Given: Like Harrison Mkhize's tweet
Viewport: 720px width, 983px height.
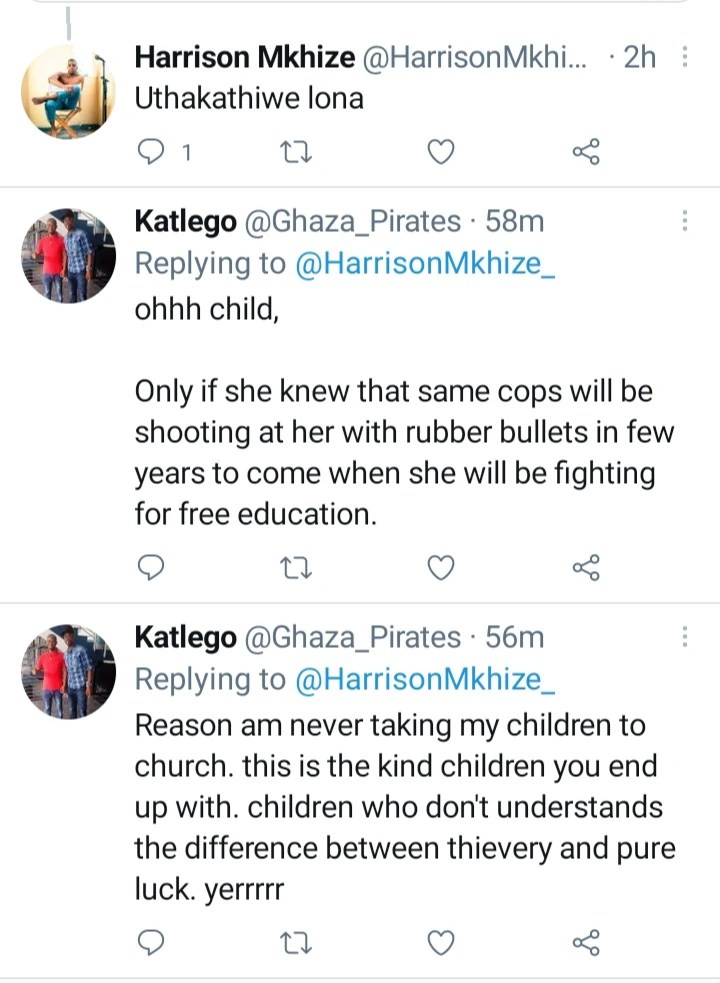Looking at the screenshot, I should tap(440, 152).
